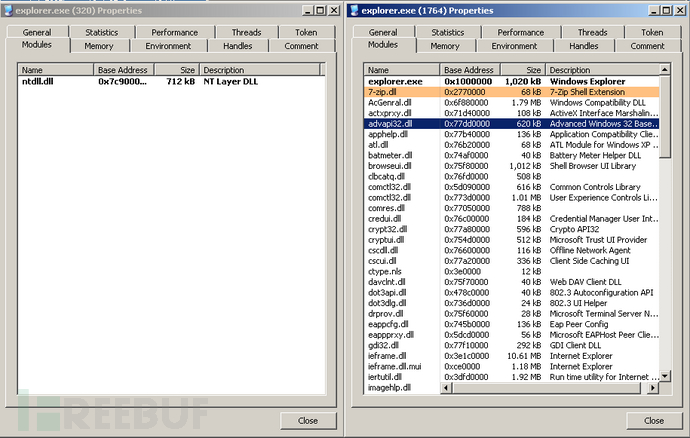Click Close button in explorer.exe (1764) window

[652, 420]
